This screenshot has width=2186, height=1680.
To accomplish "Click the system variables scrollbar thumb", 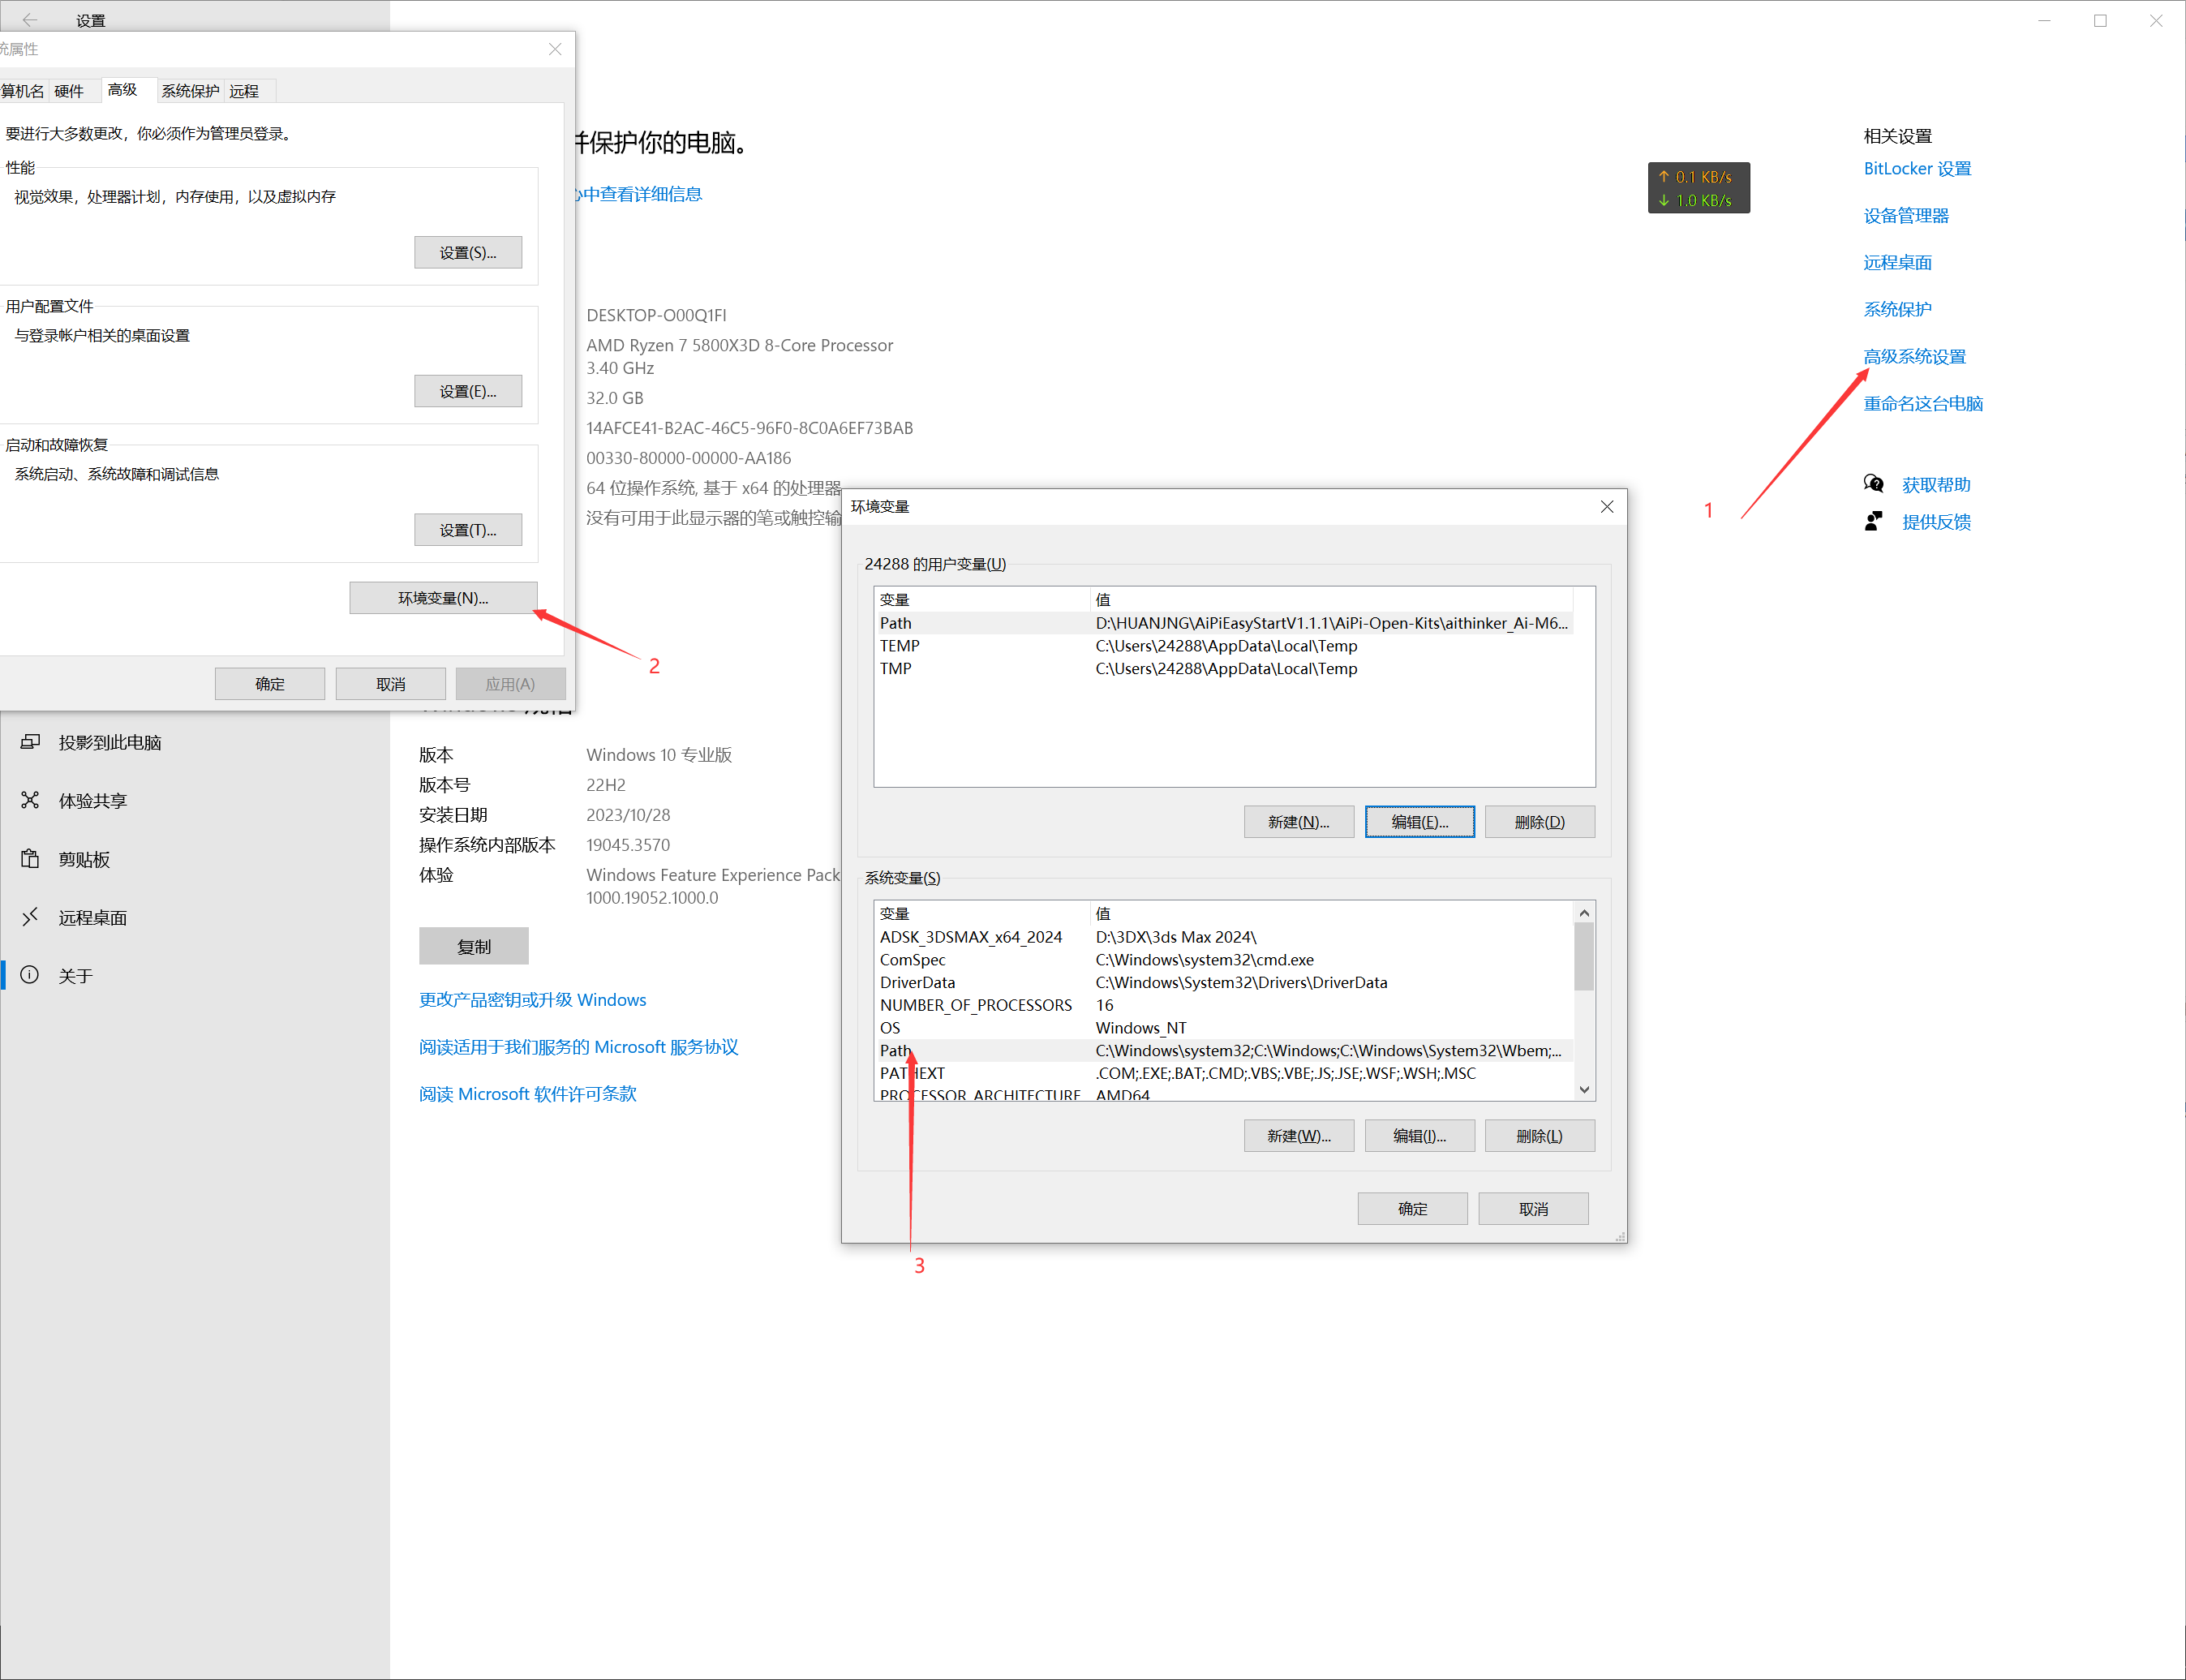I will pos(1584,956).
